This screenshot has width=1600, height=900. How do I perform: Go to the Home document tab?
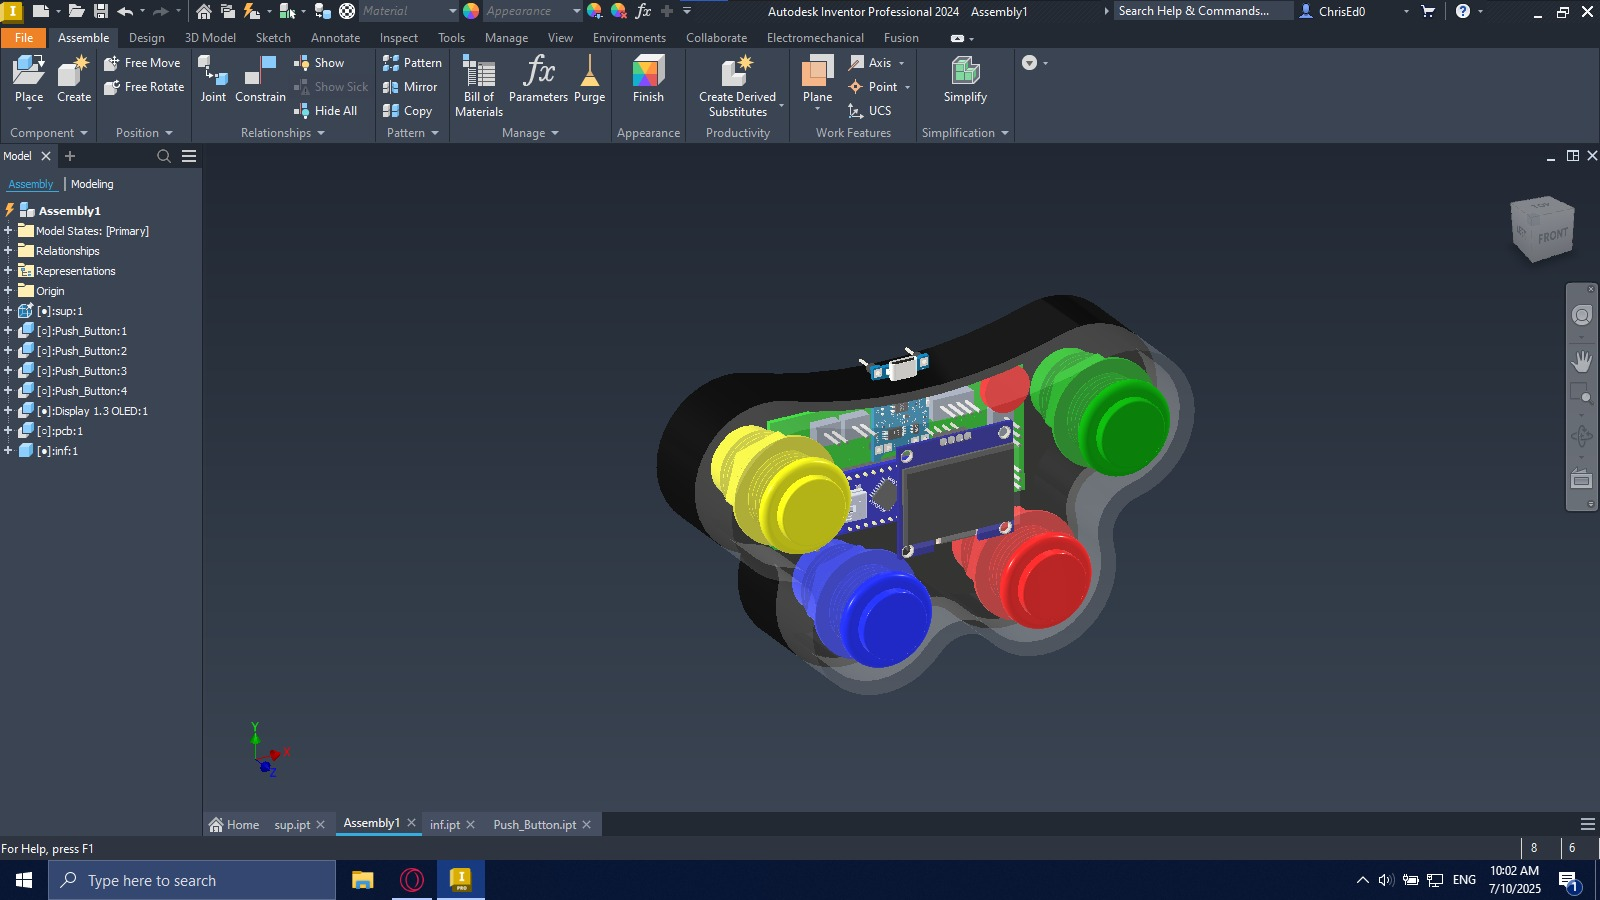pos(234,825)
